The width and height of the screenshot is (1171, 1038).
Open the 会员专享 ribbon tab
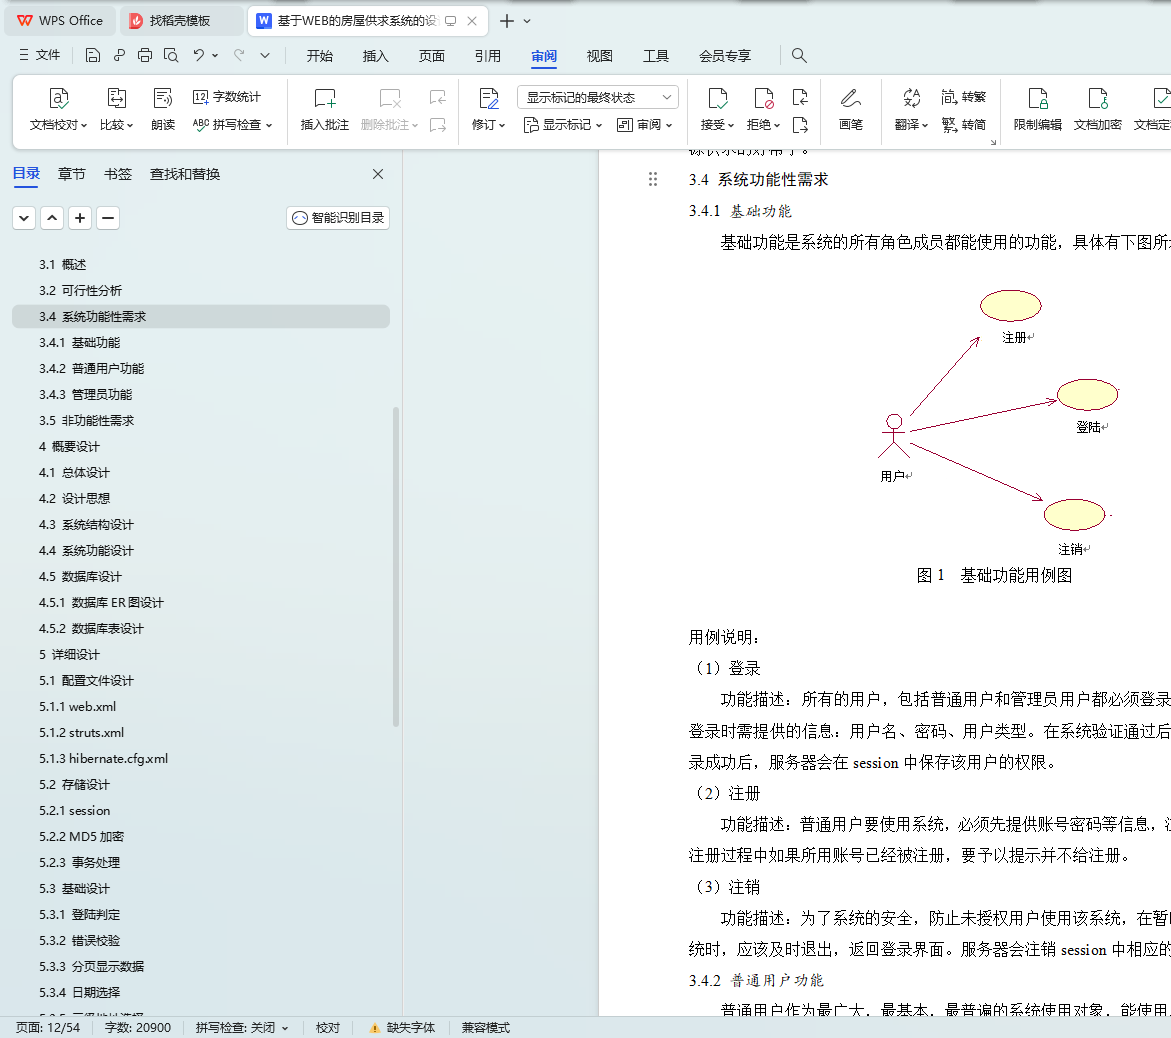(x=725, y=56)
